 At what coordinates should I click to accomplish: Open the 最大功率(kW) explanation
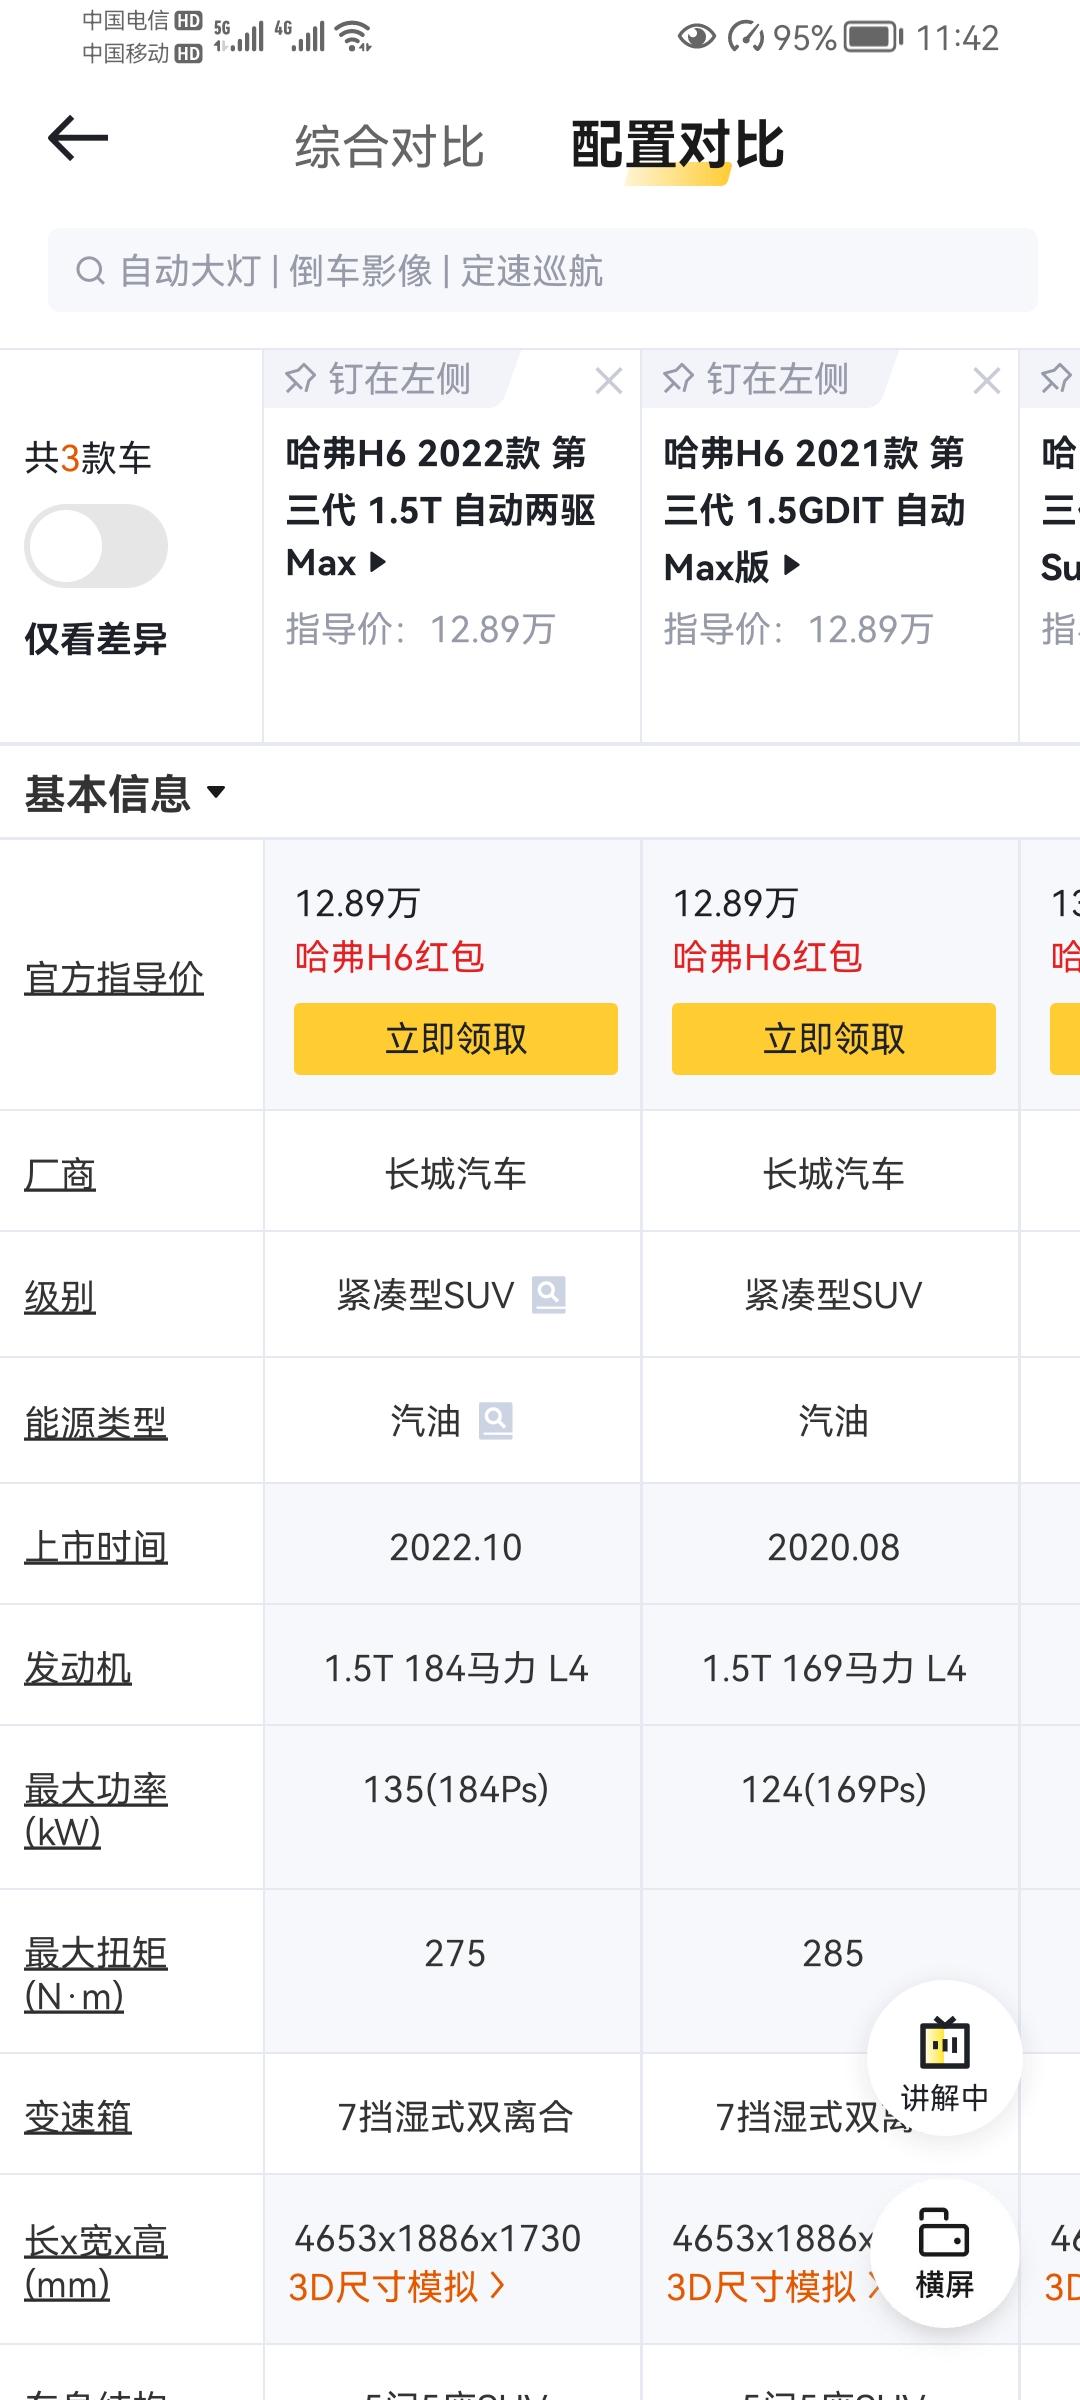coord(96,1809)
